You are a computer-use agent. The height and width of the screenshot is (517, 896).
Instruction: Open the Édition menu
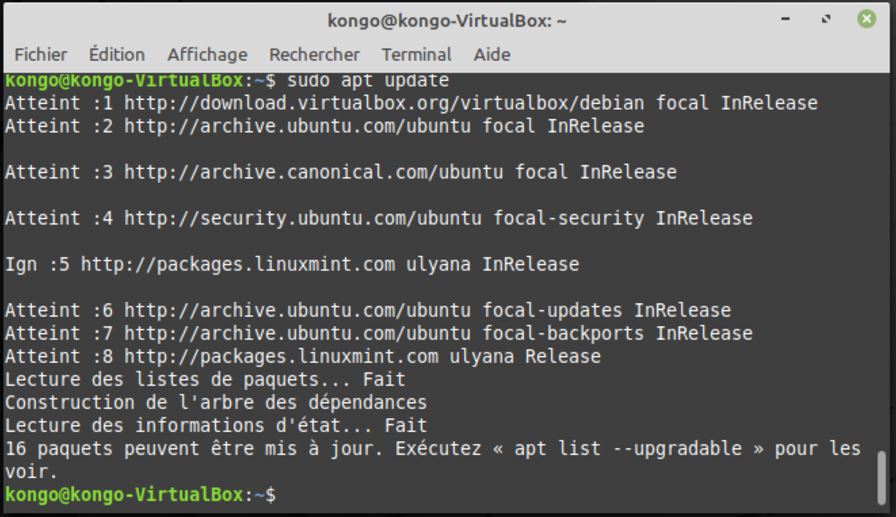pyautogui.click(x=117, y=55)
